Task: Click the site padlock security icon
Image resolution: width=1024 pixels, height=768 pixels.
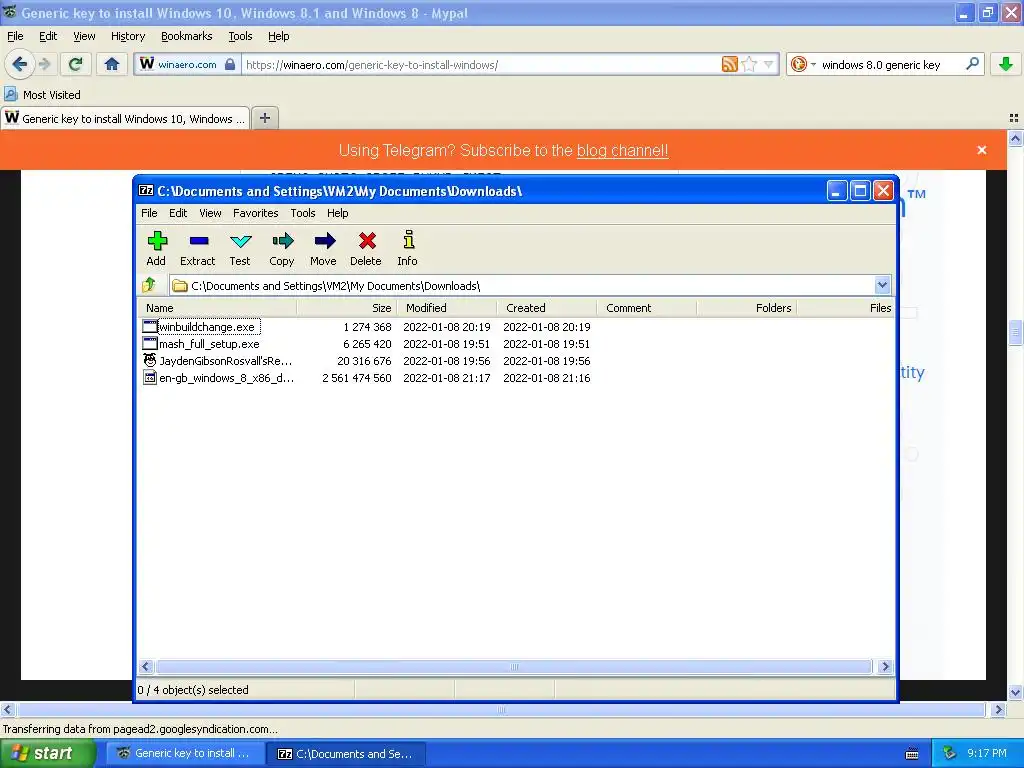Action: 230,64
